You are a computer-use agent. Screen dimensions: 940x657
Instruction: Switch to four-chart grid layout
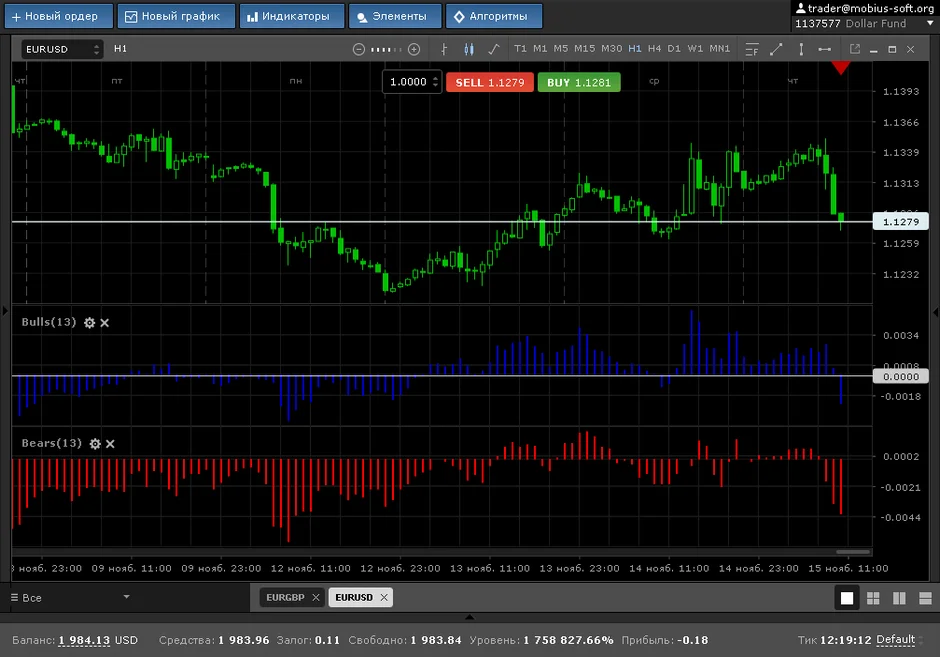point(873,598)
